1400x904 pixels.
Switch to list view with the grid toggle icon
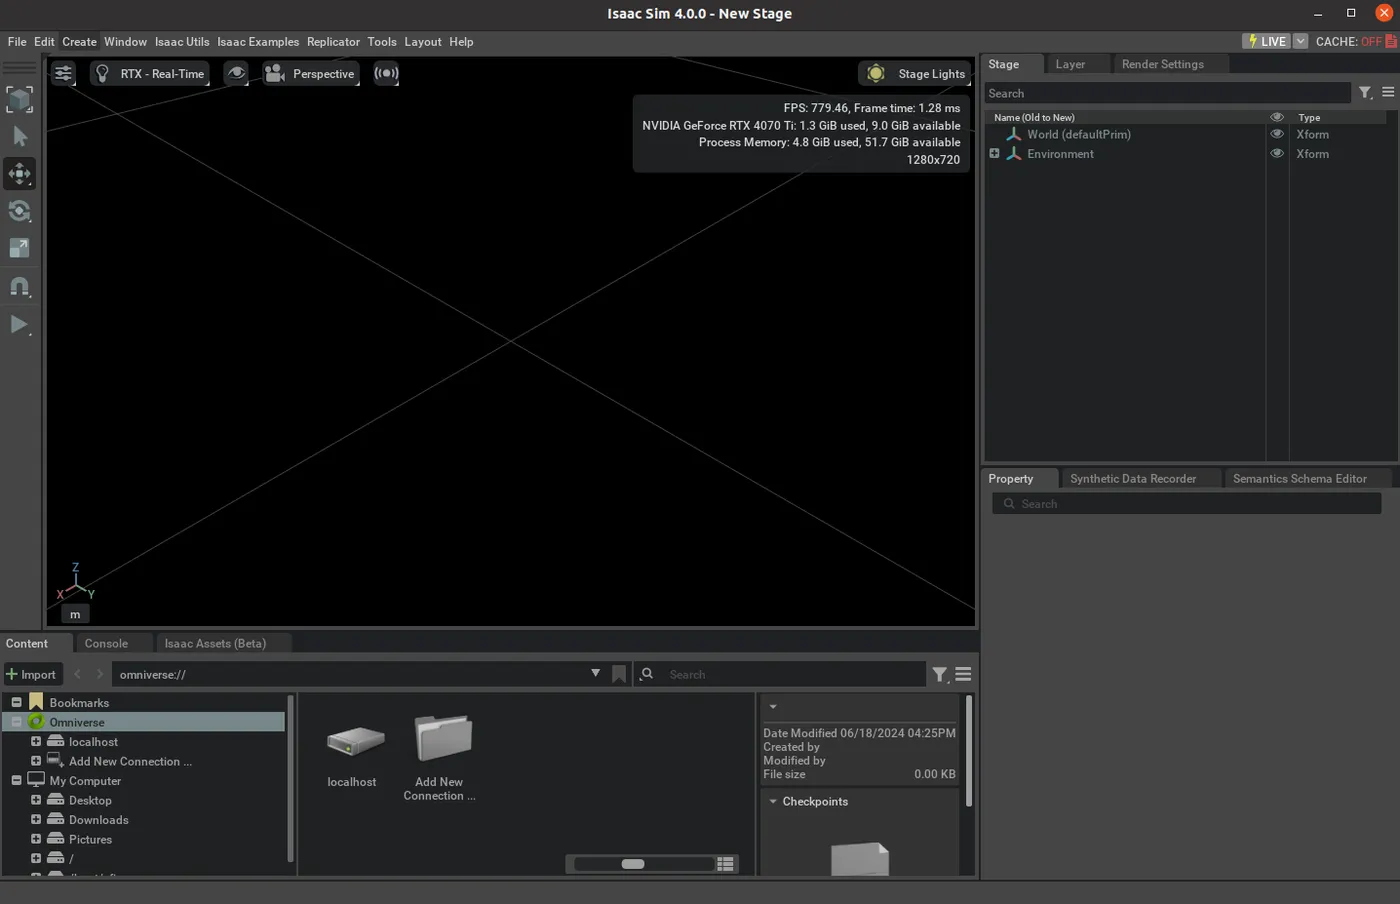[x=726, y=864]
